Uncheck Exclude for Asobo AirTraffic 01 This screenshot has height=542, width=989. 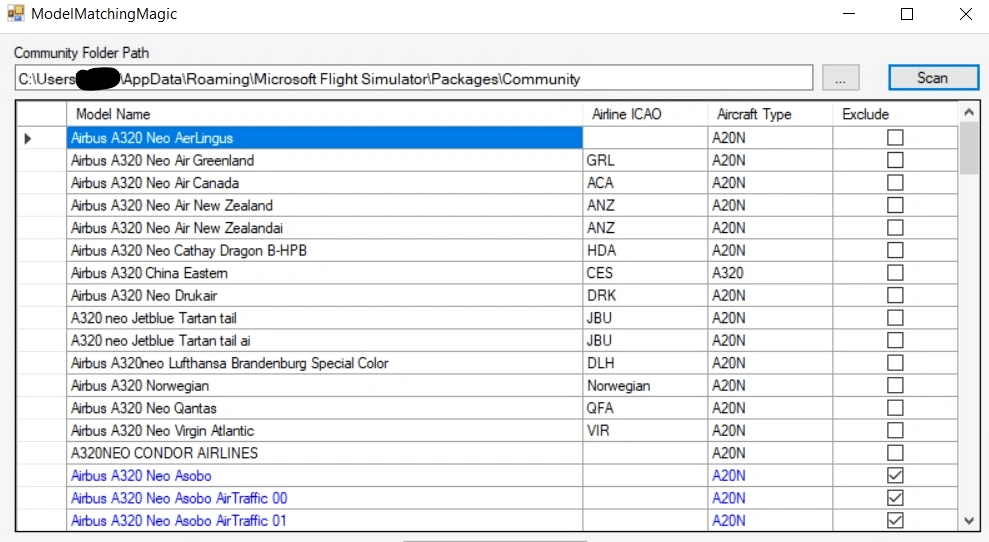(895, 521)
